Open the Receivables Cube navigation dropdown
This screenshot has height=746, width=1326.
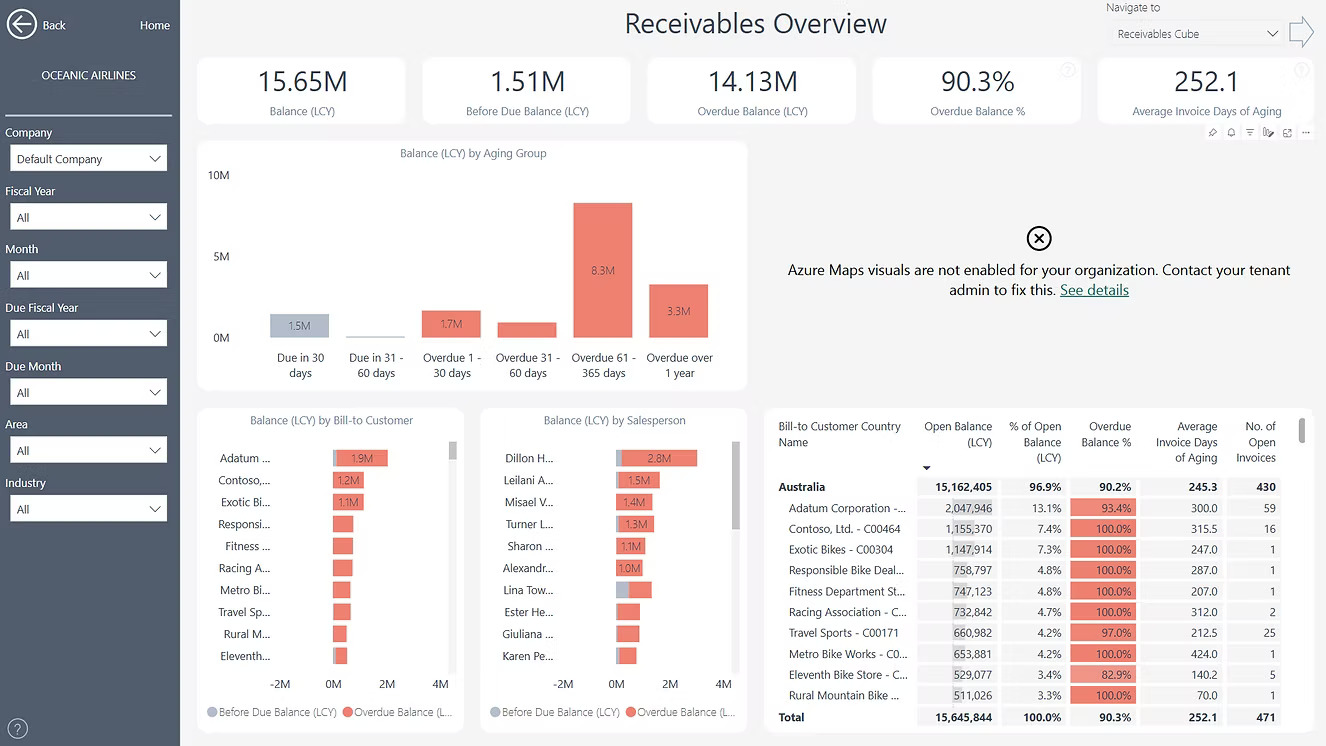[x=1195, y=33]
